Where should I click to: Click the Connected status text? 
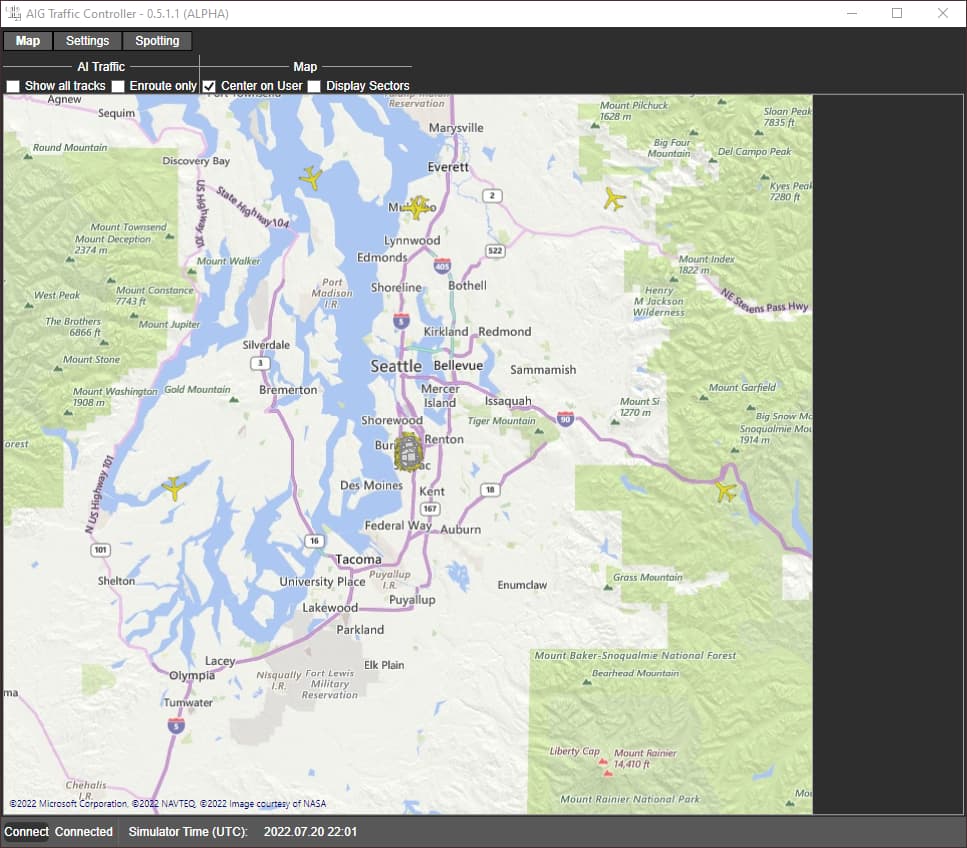84,831
